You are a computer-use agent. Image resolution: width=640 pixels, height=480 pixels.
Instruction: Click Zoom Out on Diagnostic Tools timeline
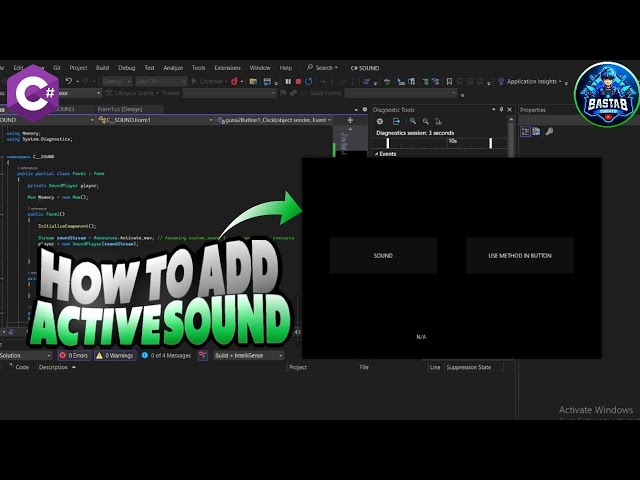[426, 121]
